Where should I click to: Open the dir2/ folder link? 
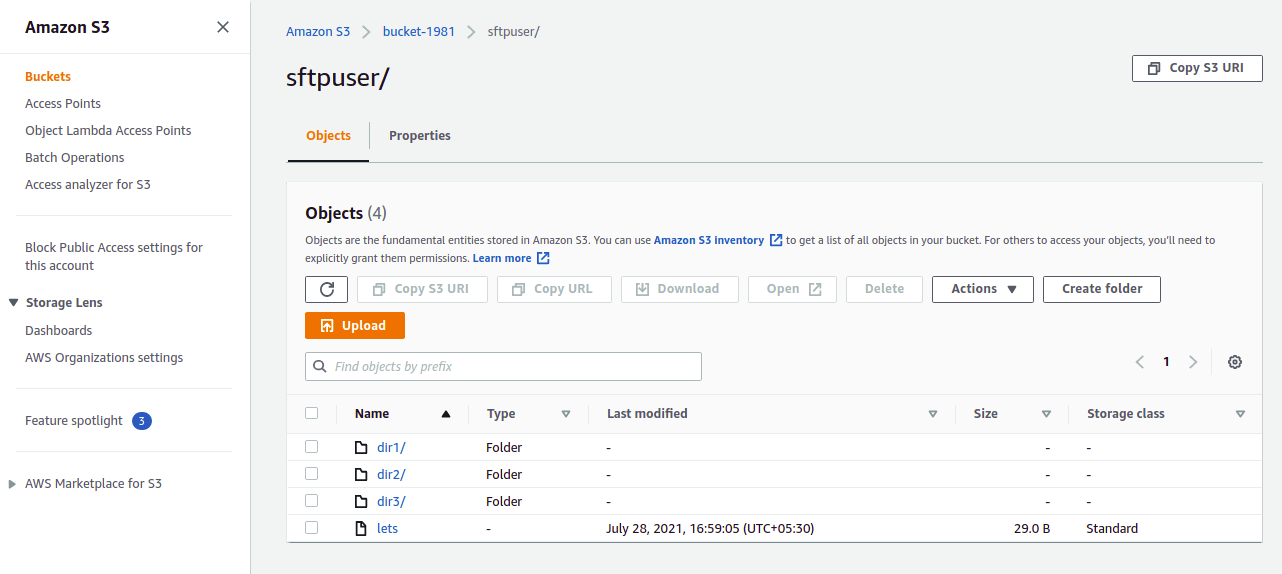391,475
